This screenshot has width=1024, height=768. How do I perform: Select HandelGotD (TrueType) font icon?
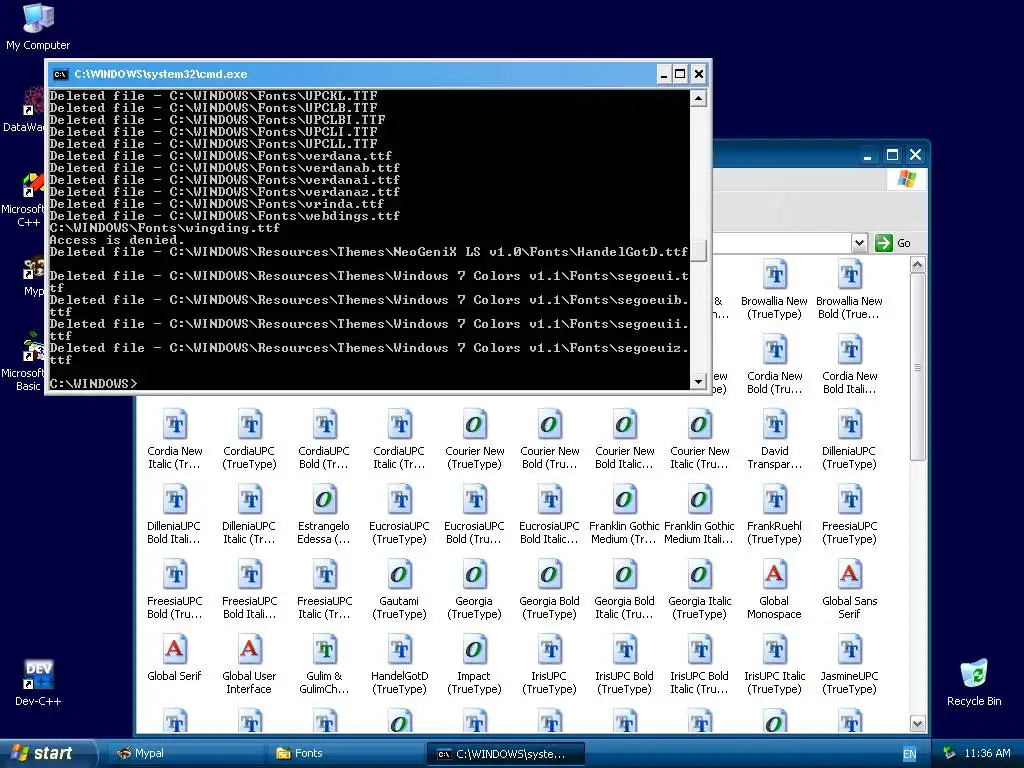(399, 664)
